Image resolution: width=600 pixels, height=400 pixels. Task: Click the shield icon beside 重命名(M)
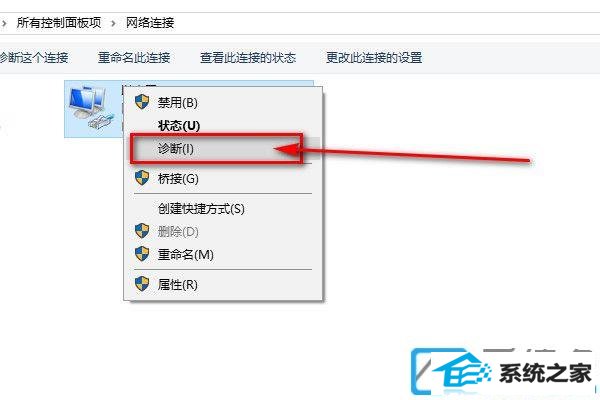click(x=142, y=254)
